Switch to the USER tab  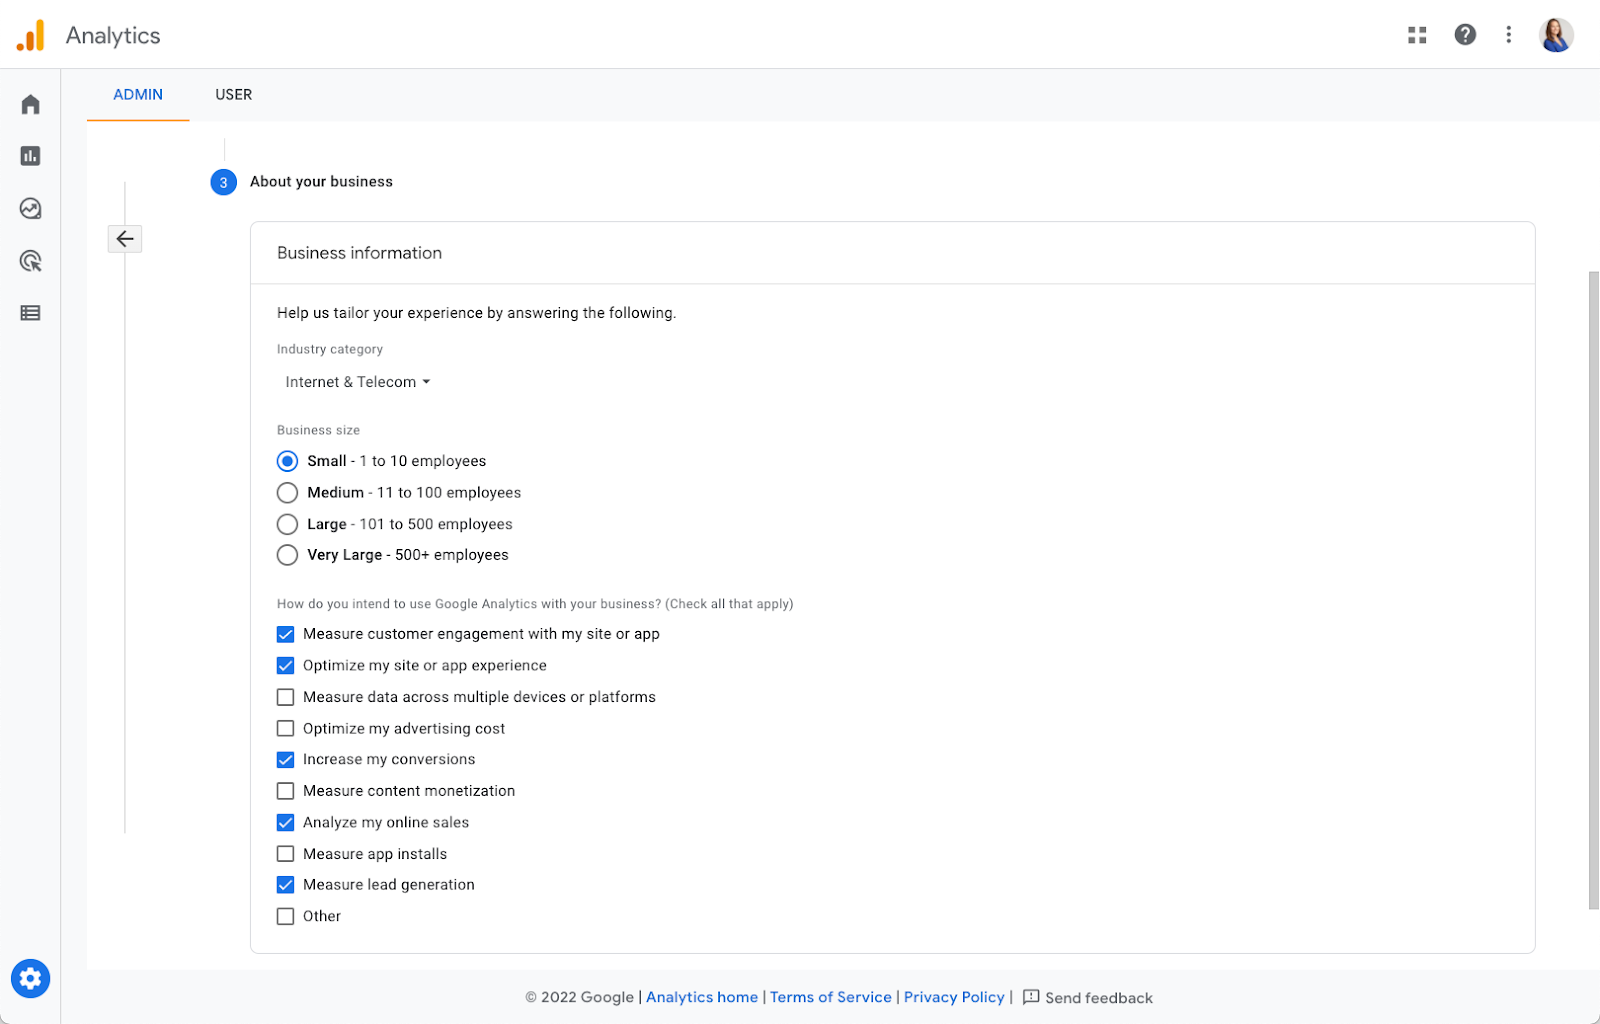point(234,94)
